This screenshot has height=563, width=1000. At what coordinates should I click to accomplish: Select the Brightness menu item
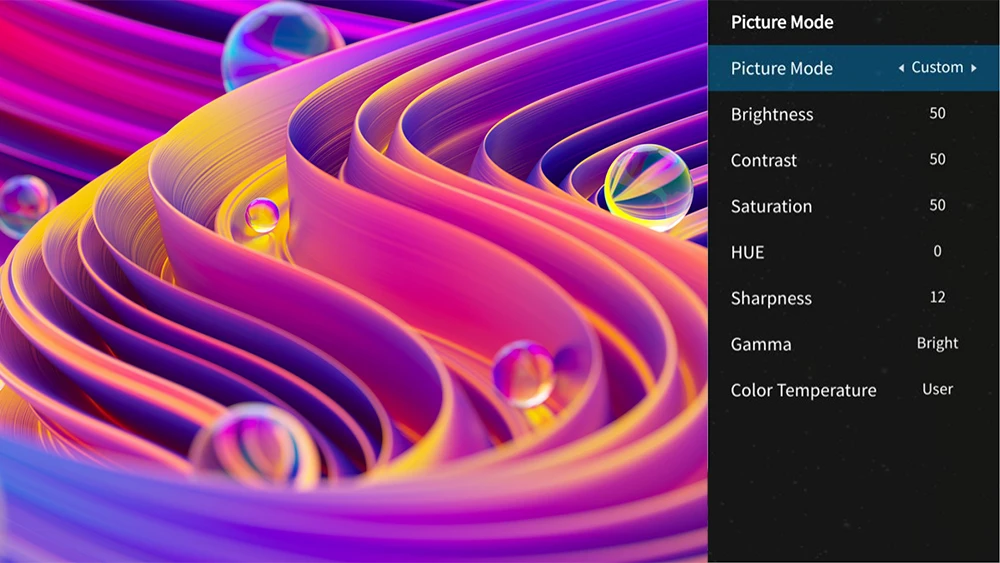click(x=853, y=114)
